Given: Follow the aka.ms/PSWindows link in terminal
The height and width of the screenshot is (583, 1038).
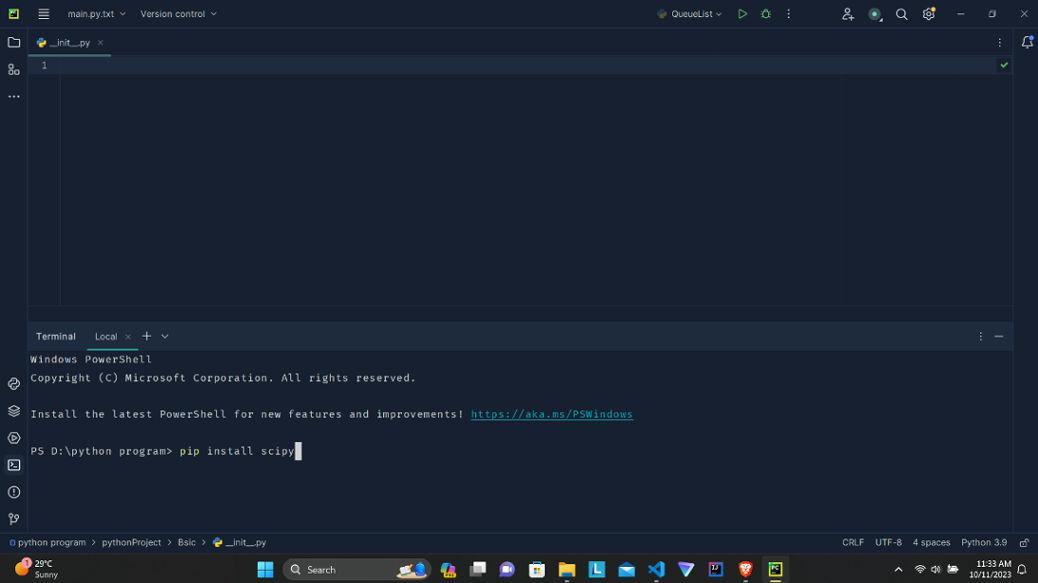Looking at the screenshot, I should tap(551, 413).
